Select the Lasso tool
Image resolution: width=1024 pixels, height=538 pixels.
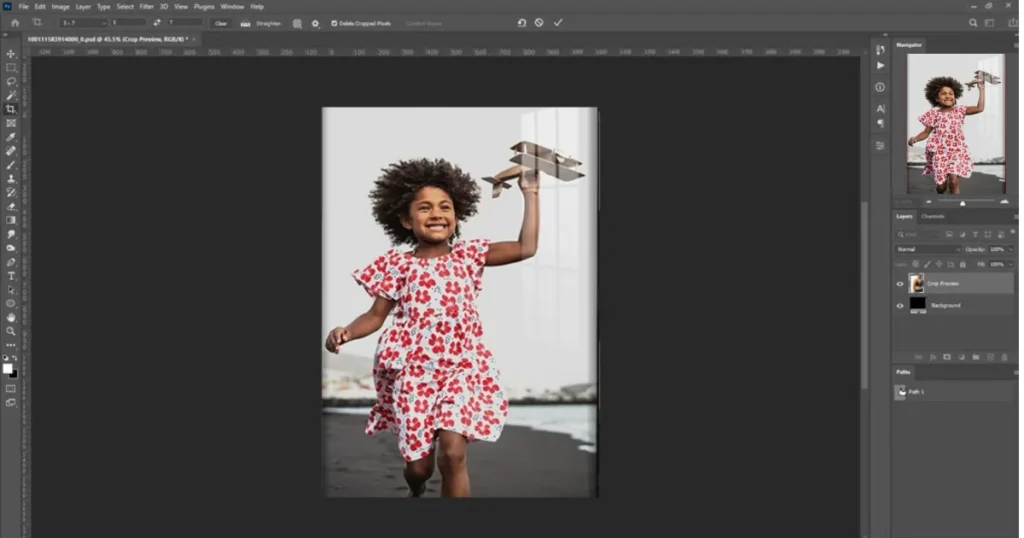(11, 82)
